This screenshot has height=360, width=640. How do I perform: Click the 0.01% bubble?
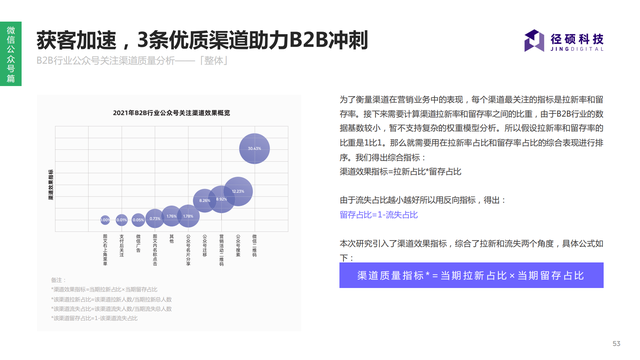(121, 220)
